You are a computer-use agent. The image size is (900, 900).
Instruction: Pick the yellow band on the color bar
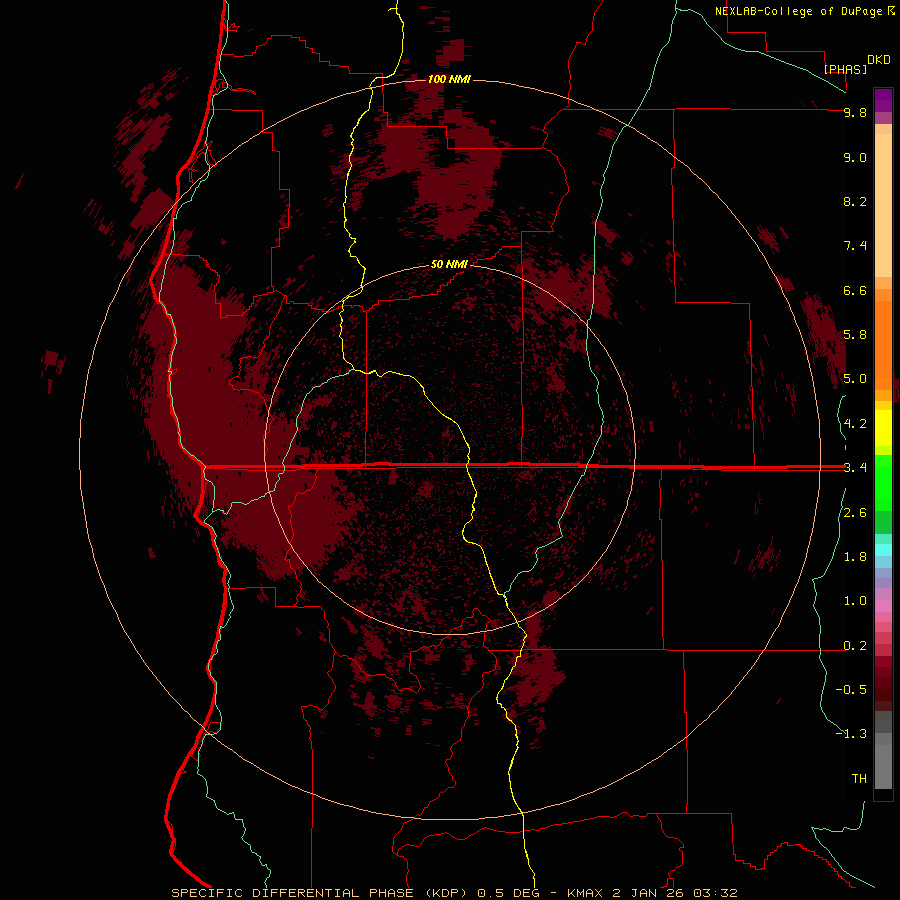point(883,428)
